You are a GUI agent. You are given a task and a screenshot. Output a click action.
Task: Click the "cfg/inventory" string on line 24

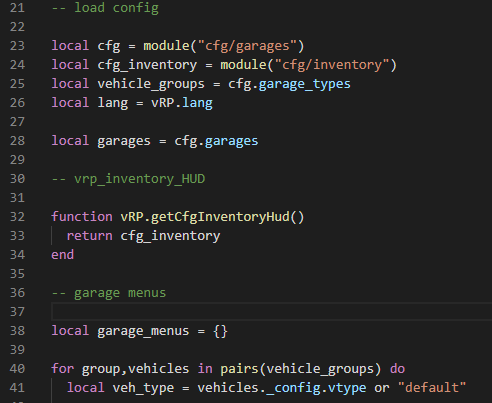coord(332,65)
